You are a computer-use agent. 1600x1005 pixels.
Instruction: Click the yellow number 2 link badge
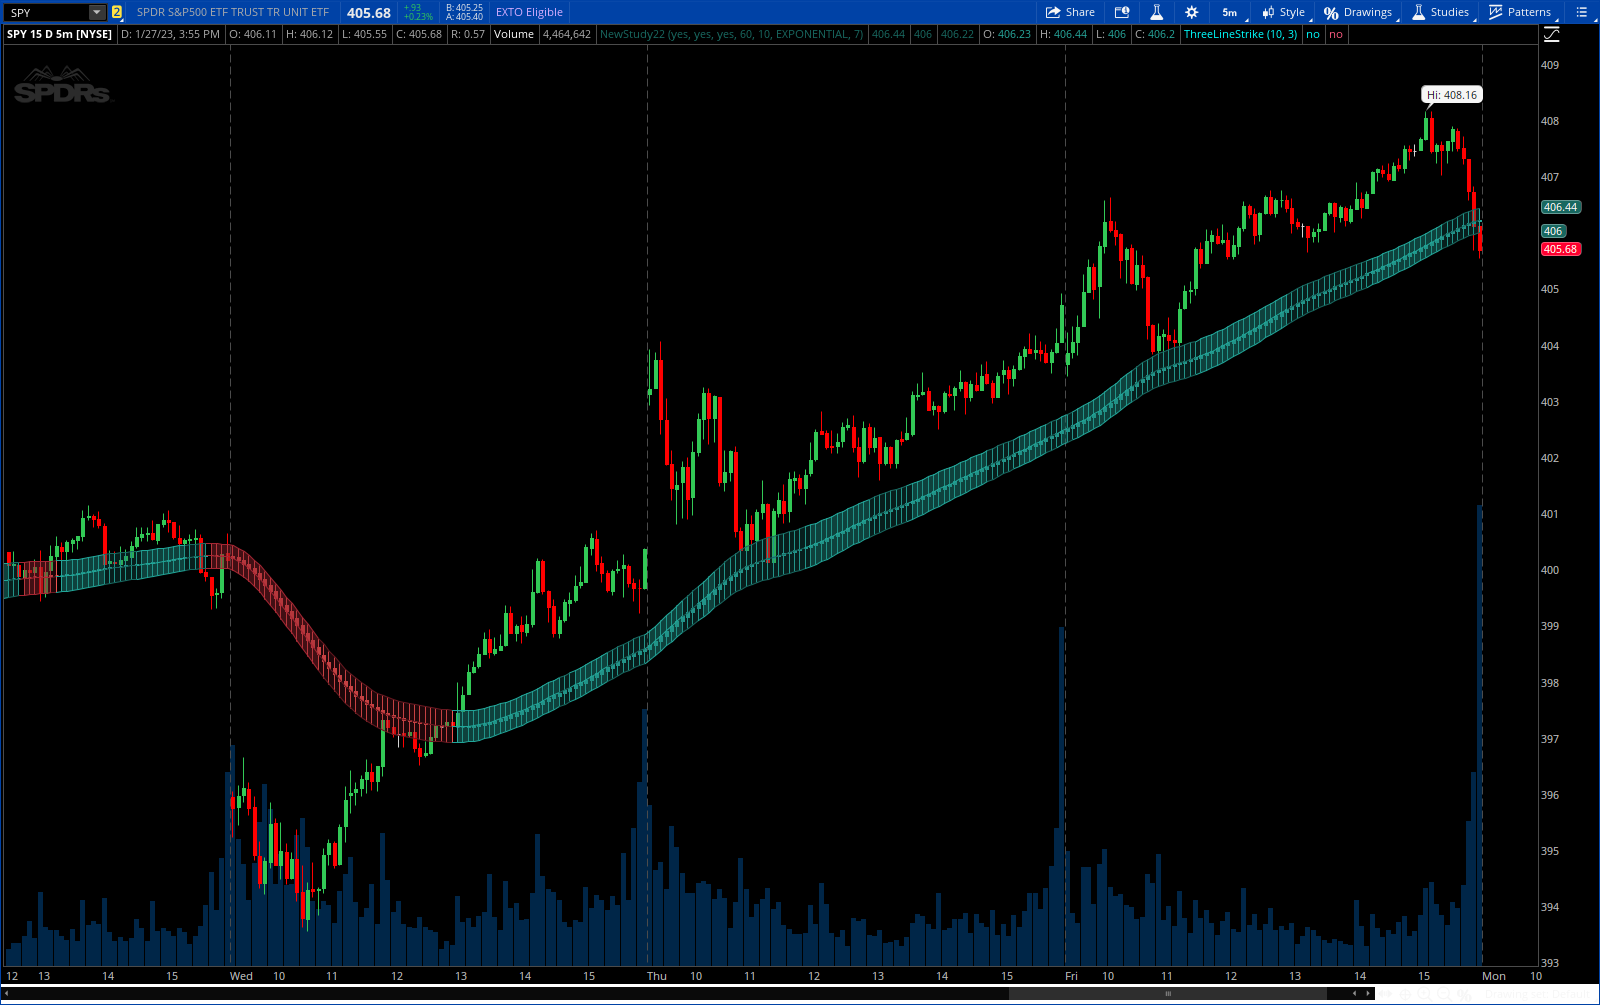point(117,13)
